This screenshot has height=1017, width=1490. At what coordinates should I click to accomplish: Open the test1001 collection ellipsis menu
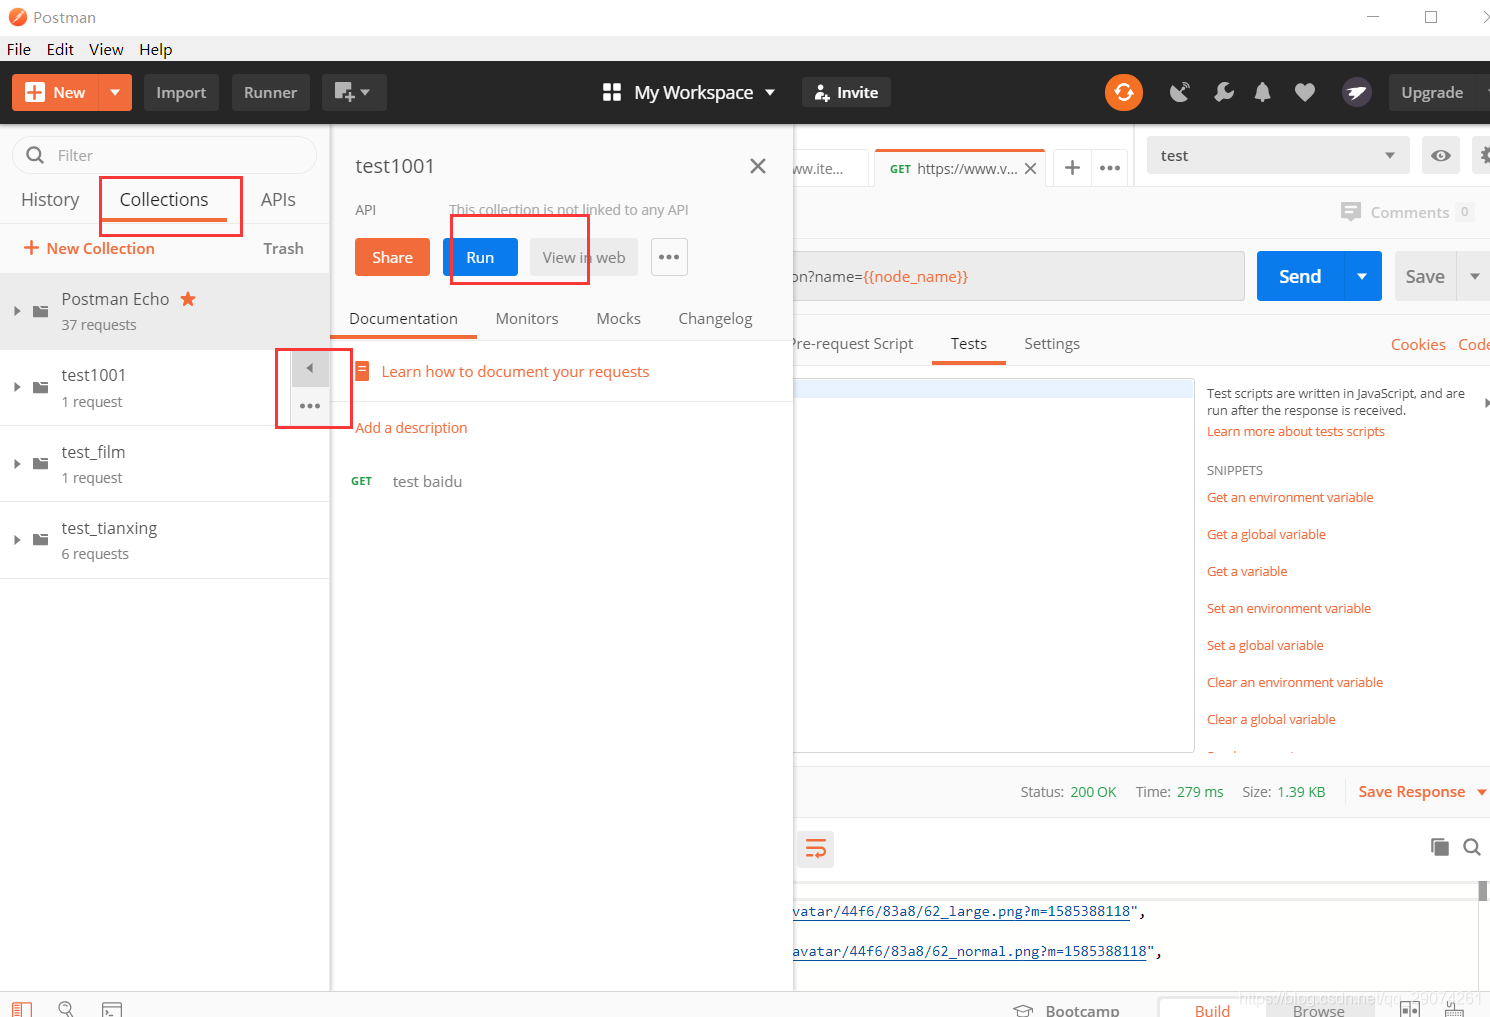tap(310, 406)
